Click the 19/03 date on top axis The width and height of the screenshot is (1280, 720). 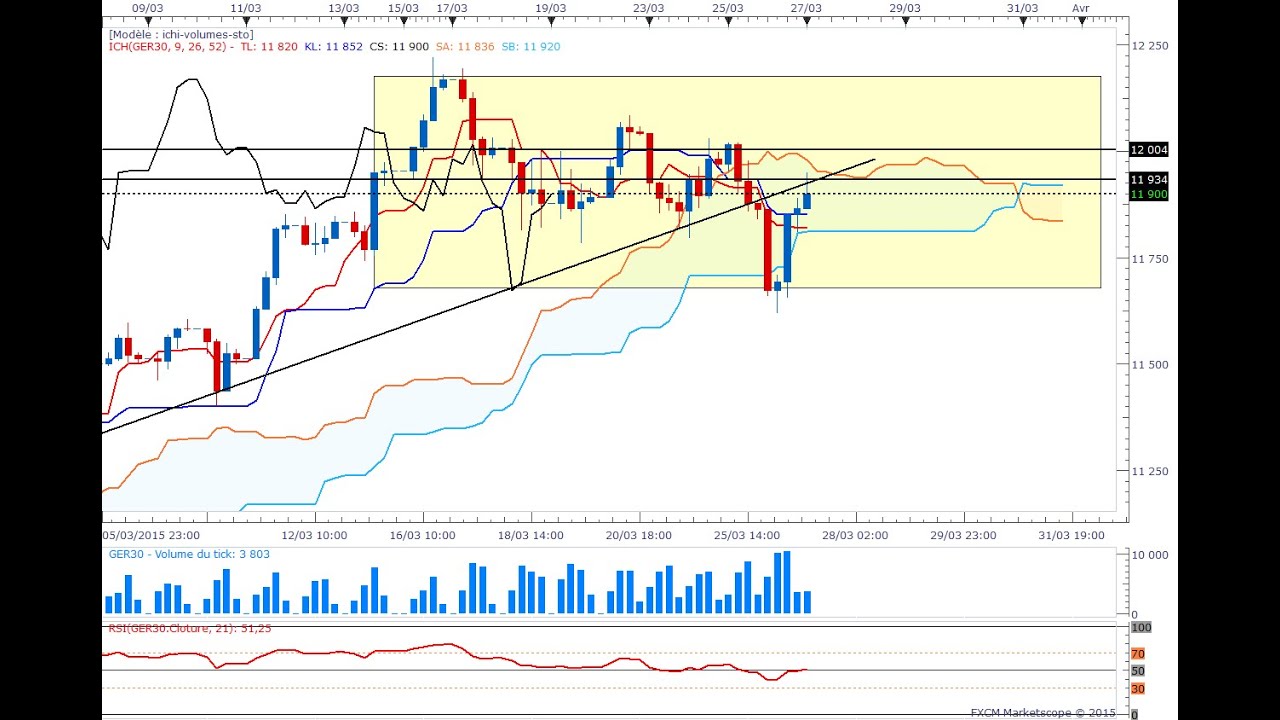coord(550,7)
